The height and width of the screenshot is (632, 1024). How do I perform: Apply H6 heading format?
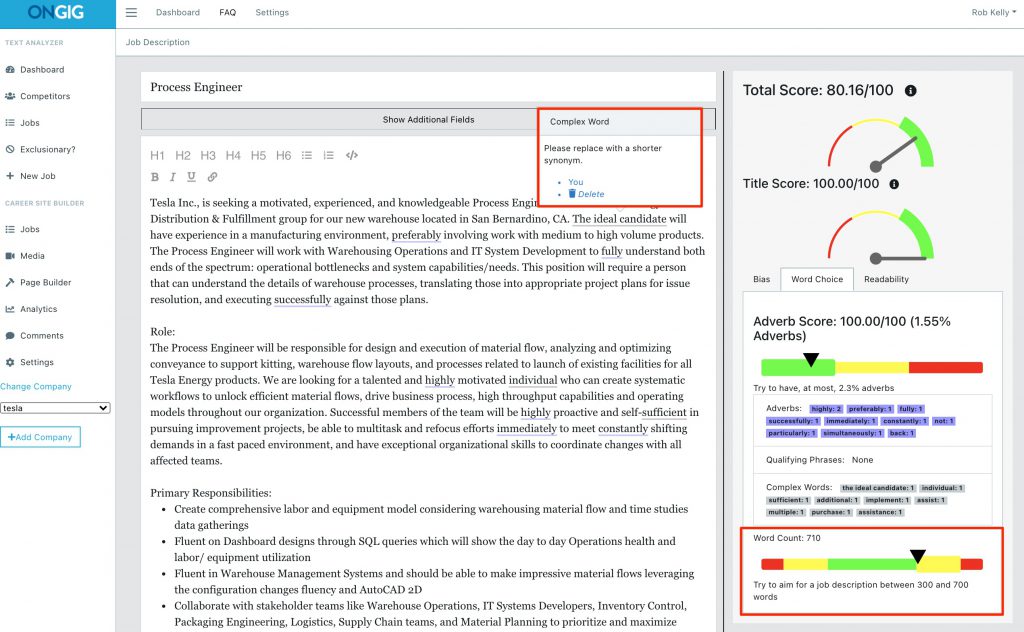(x=283, y=155)
